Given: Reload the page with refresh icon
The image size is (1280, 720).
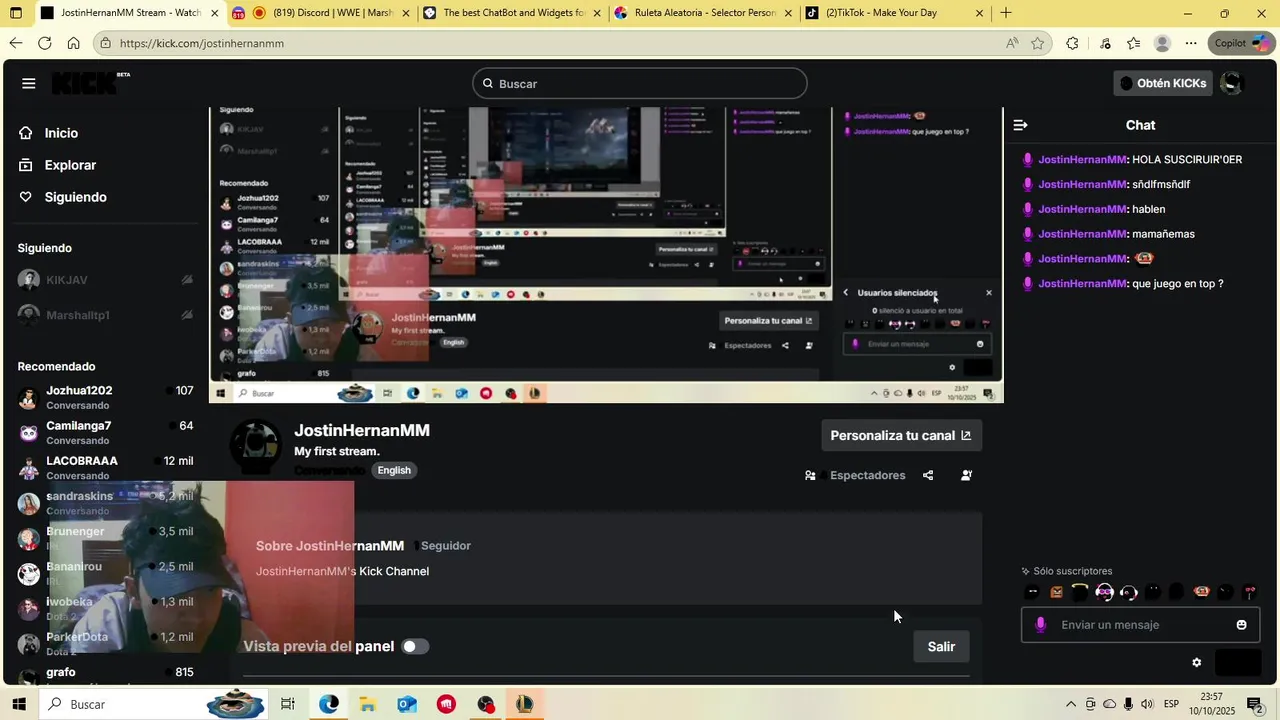Looking at the screenshot, I should tap(44, 43).
